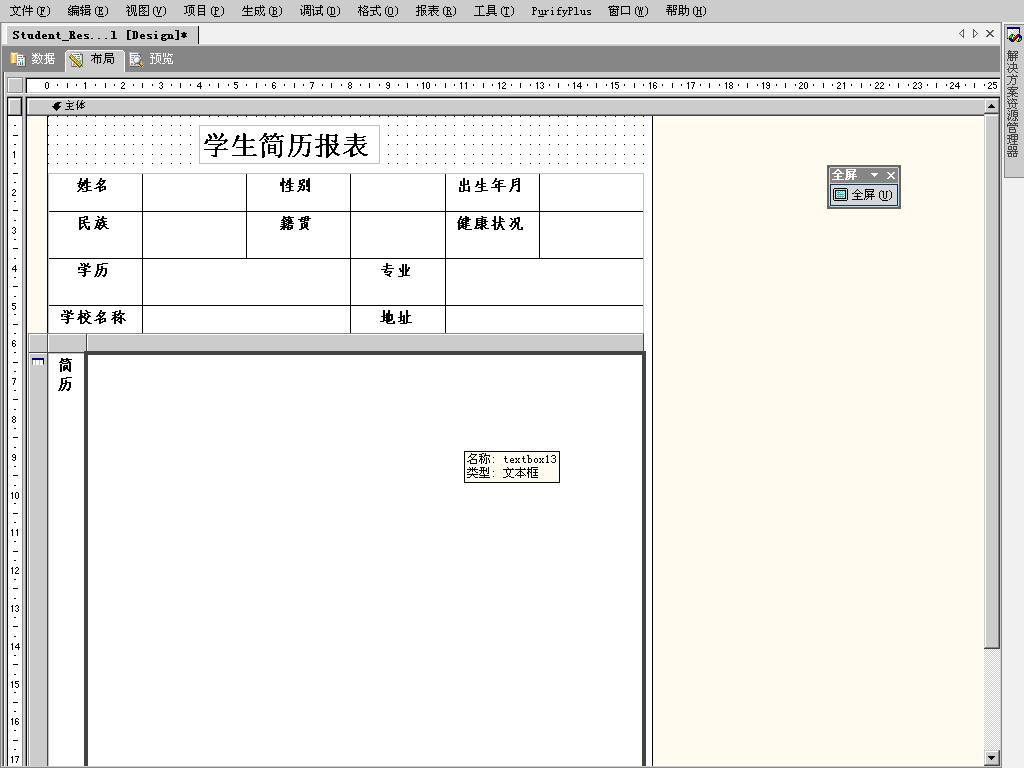The height and width of the screenshot is (768, 1024).
Task: Open the 文件(F) menu
Action: pyautogui.click(x=29, y=11)
